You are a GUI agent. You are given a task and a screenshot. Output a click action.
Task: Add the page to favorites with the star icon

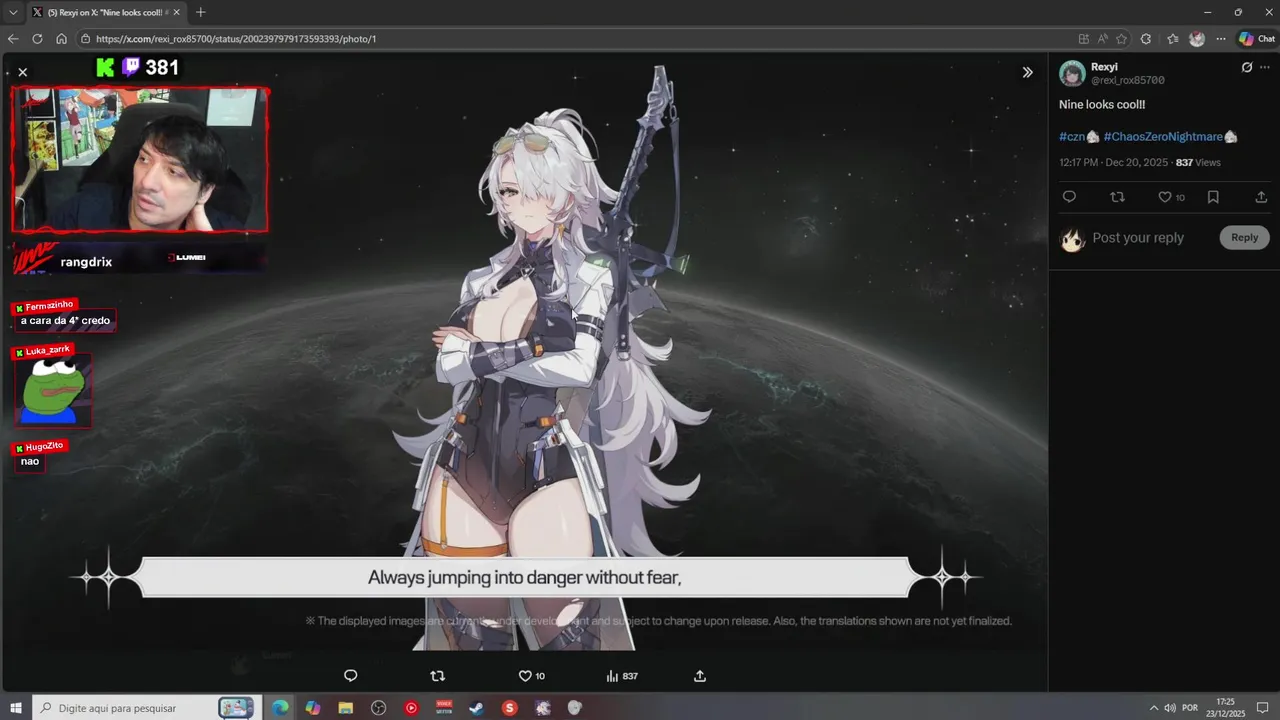point(1122,39)
